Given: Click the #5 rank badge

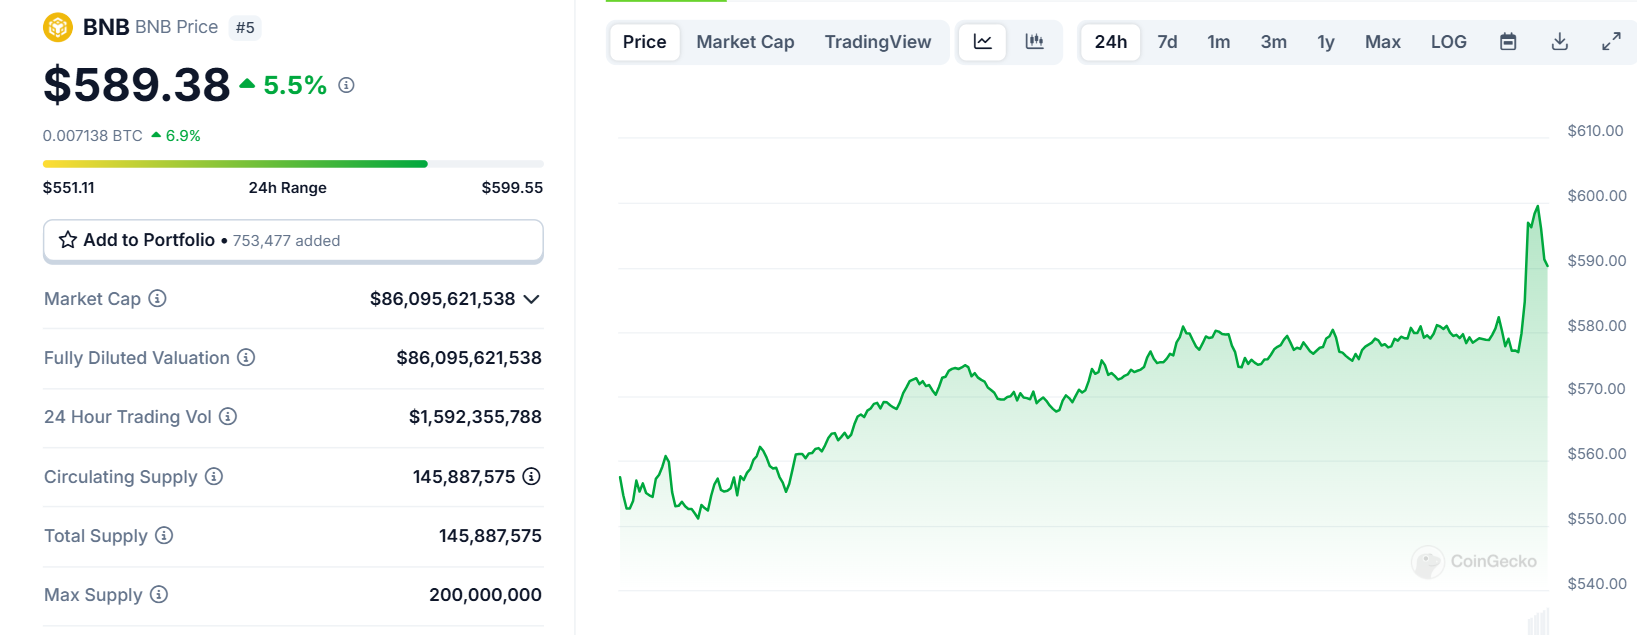Looking at the screenshot, I should [x=245, y=28].
